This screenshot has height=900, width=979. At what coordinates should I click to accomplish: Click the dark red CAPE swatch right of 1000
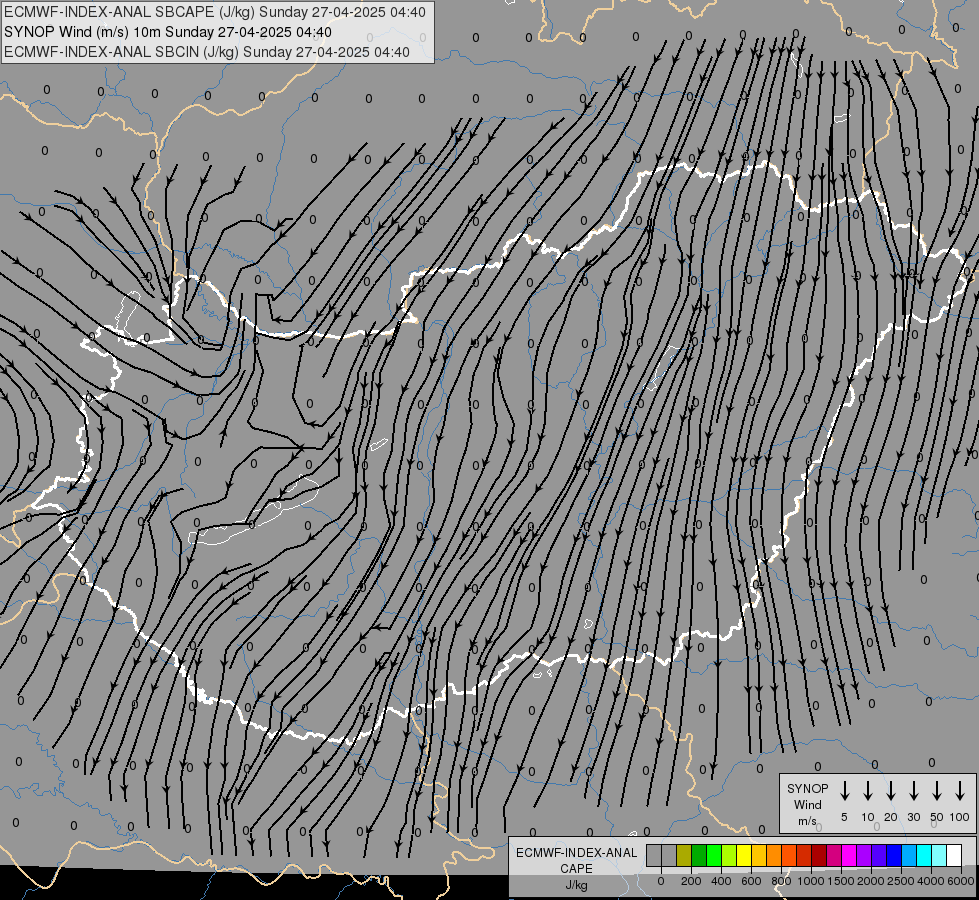click(x=819, y=855)
